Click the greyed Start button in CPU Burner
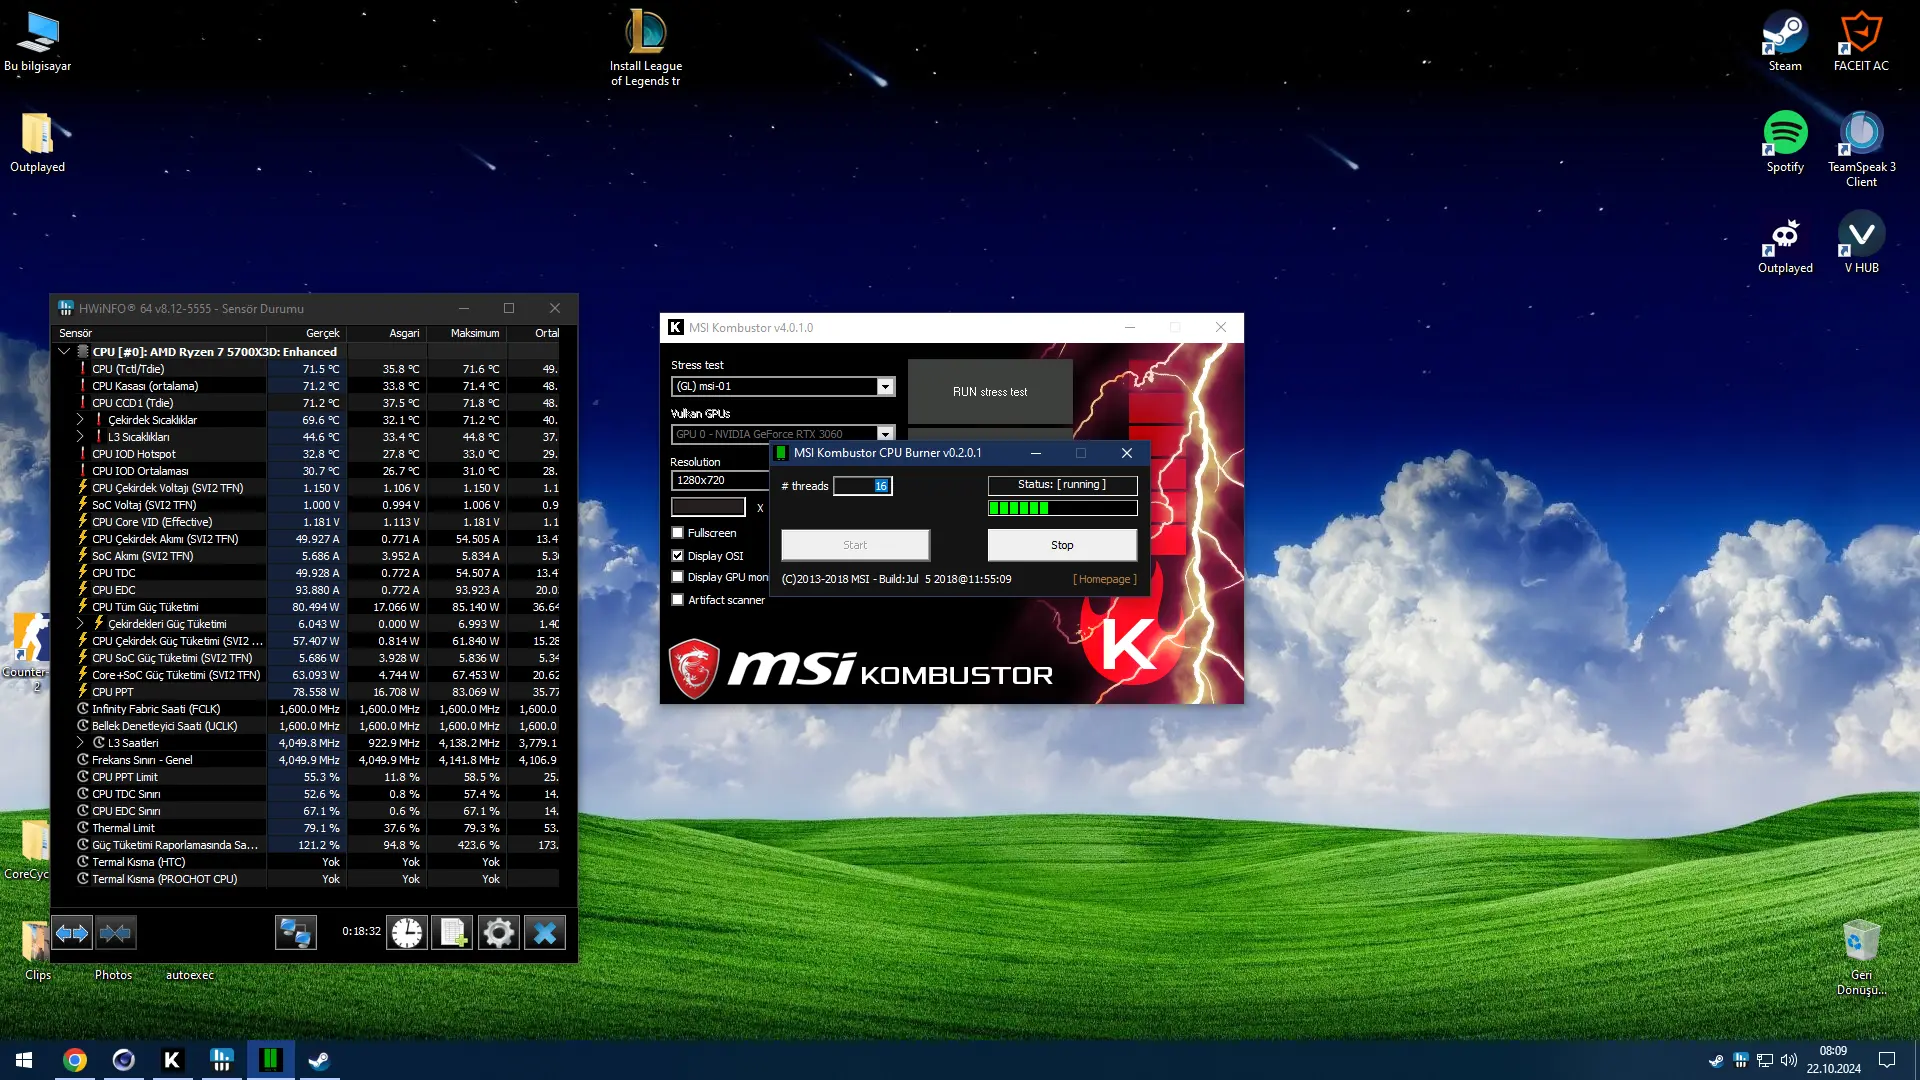The height and width of the screenshot is (1080, 1920). (x=855, y=545)
